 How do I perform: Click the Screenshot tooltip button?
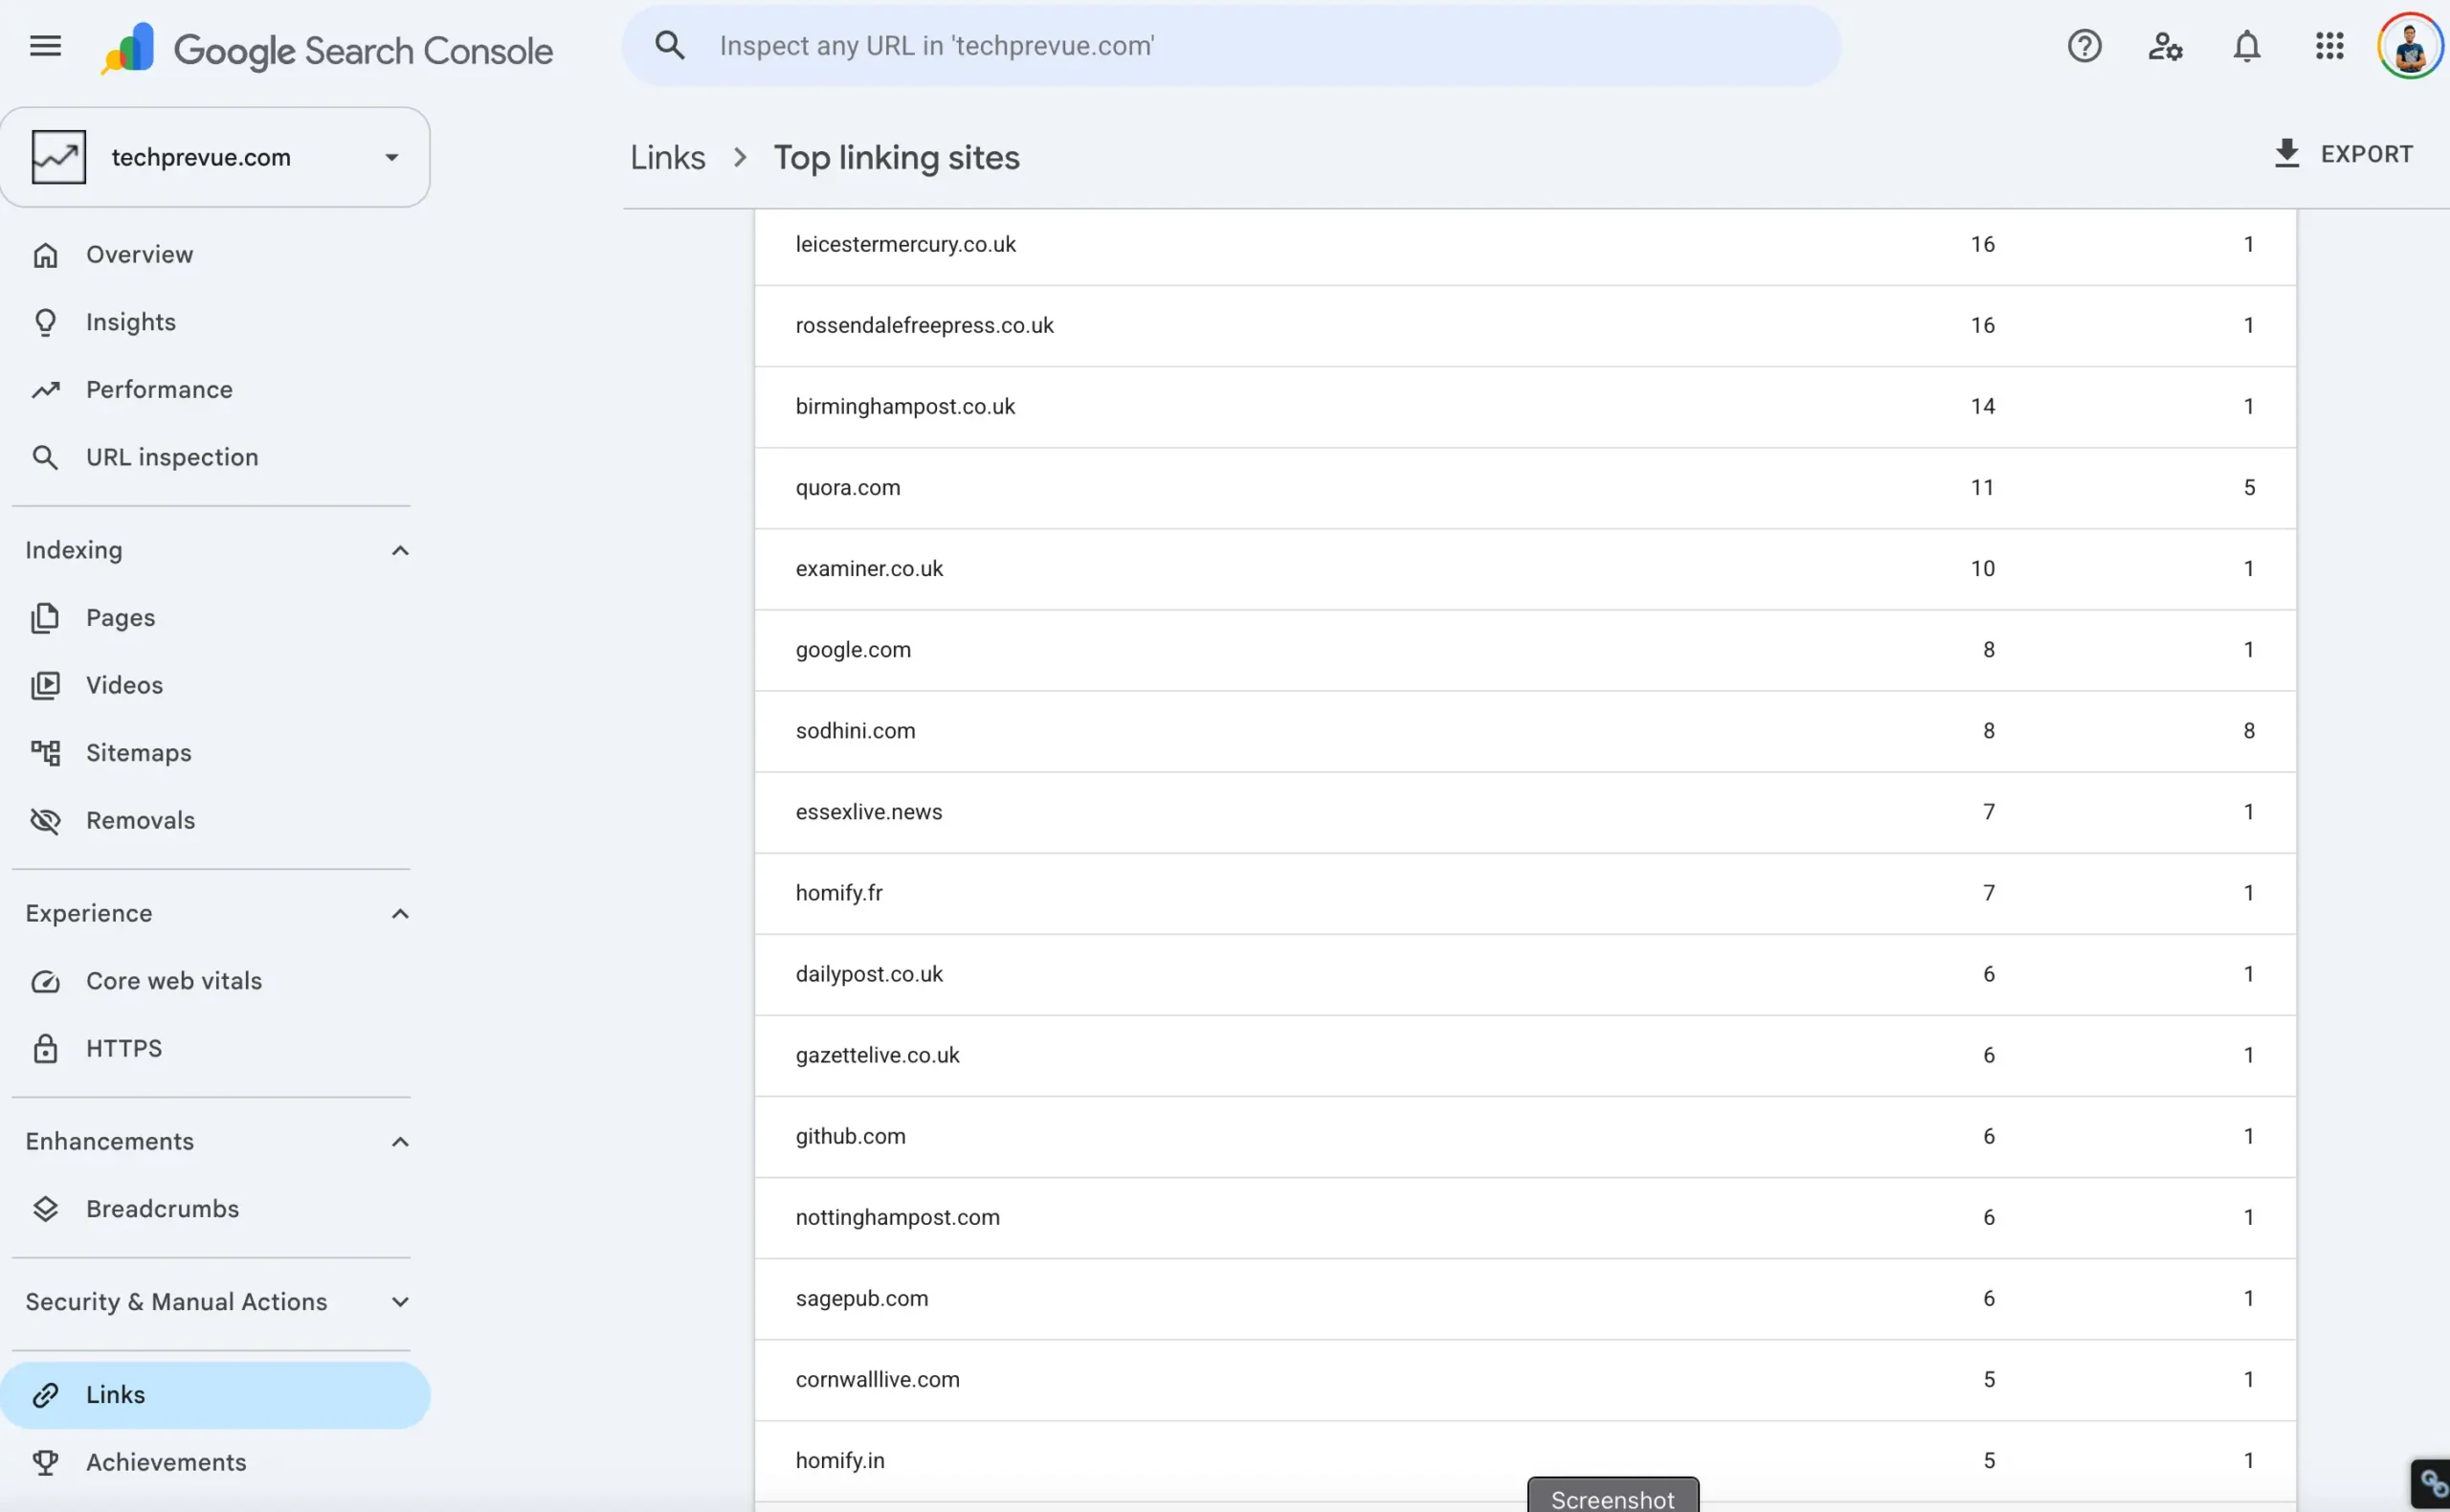point(1612,1496)
